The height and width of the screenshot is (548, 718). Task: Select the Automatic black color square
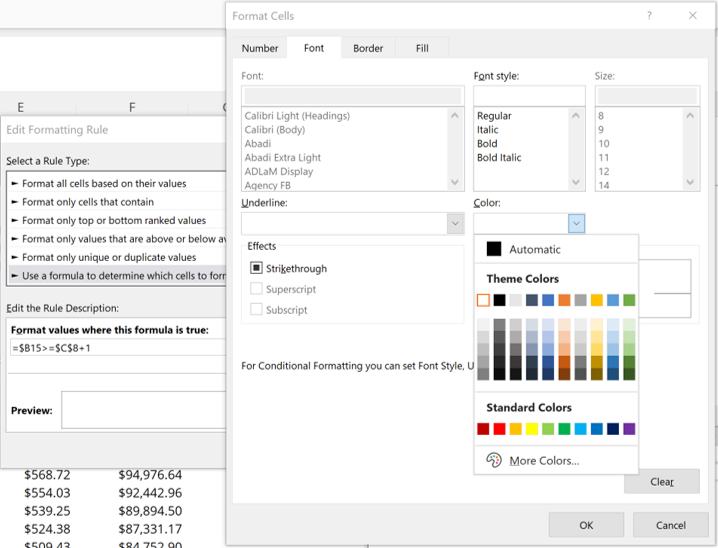pos(494,249)
